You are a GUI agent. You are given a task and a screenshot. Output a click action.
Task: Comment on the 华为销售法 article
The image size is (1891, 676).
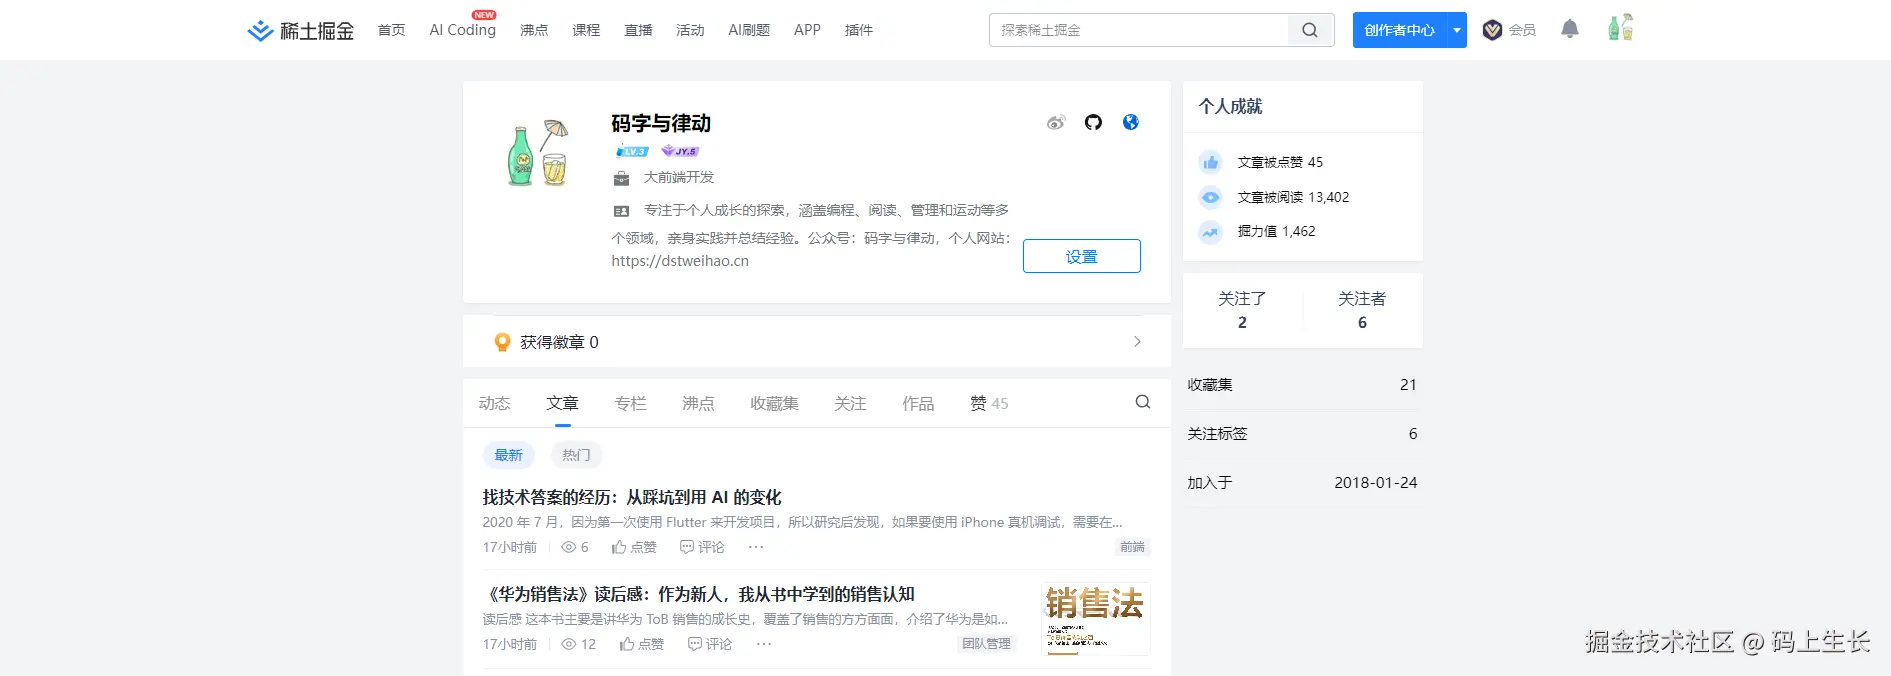coord(710,644)
